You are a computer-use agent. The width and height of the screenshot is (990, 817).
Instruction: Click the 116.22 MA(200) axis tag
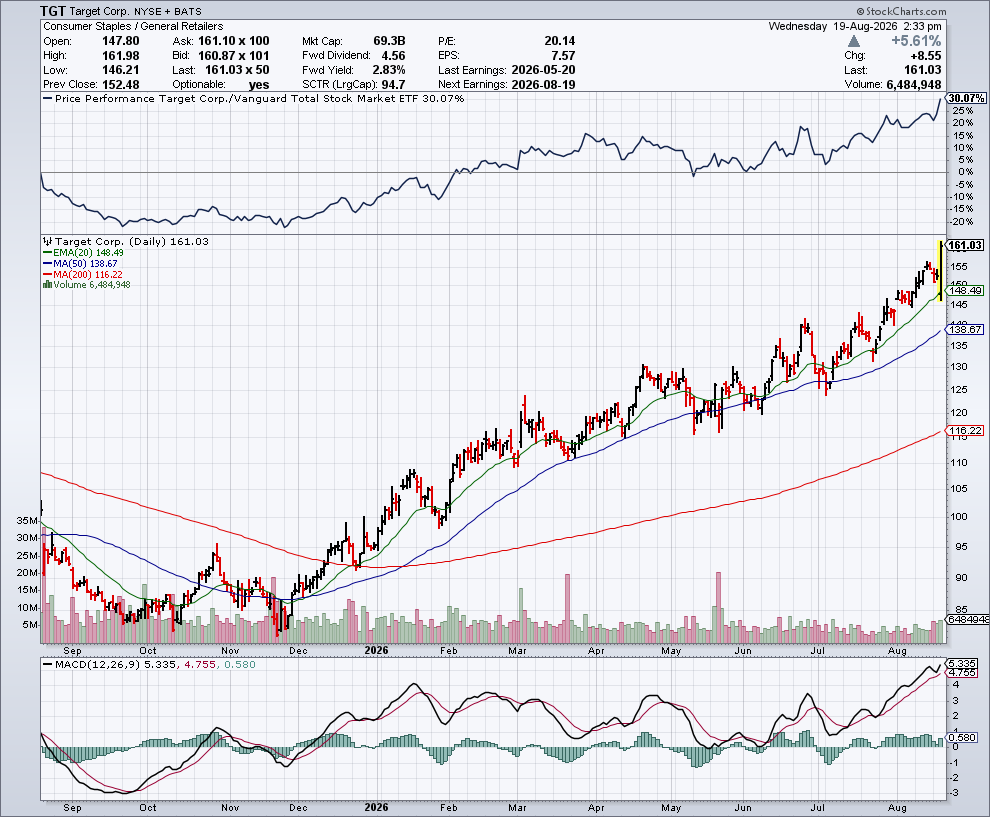[966, 431]
